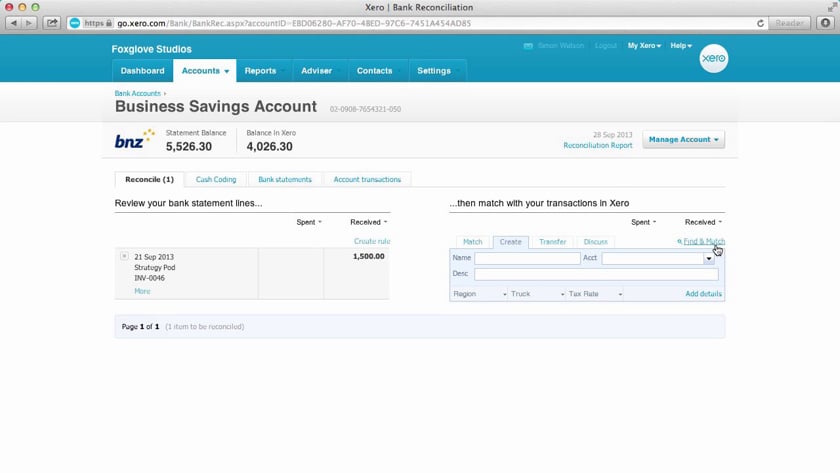Reload the page with refresh icon

pyautogui.click(x=760, y=23)
